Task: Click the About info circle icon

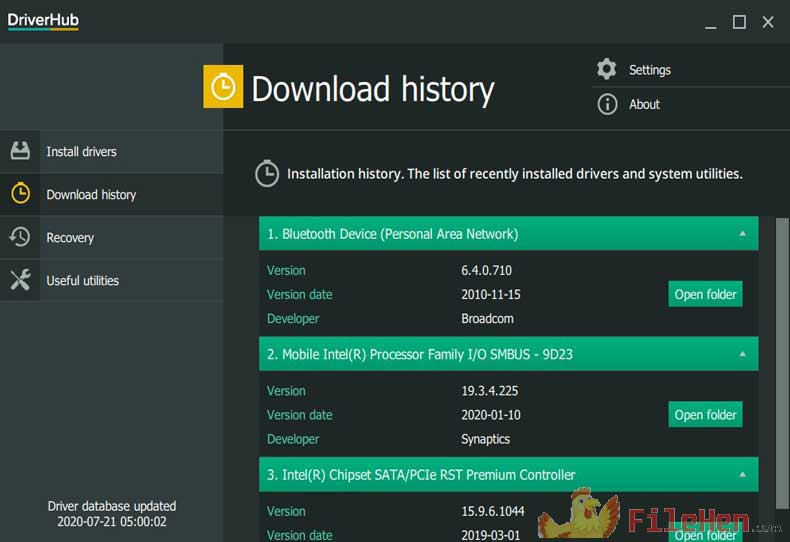Action: pyautogui.click(x=607, y=104)
